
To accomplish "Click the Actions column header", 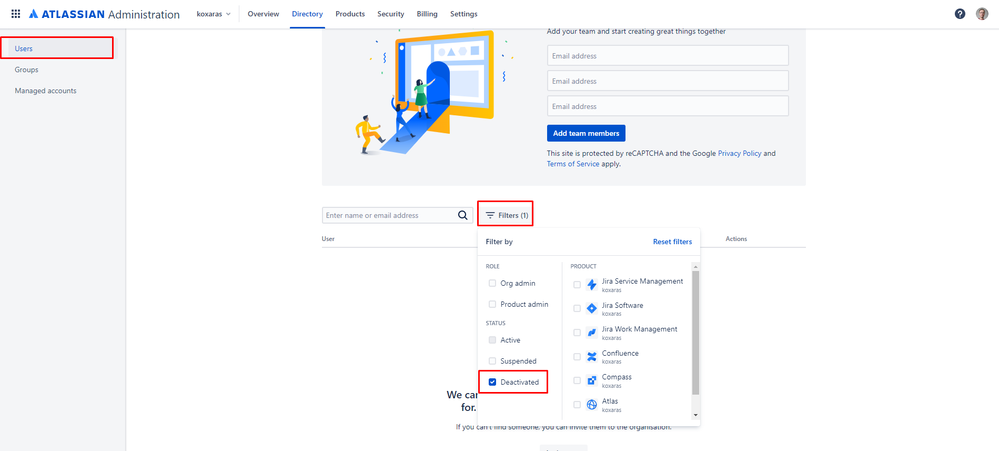I will click(737, 239).
